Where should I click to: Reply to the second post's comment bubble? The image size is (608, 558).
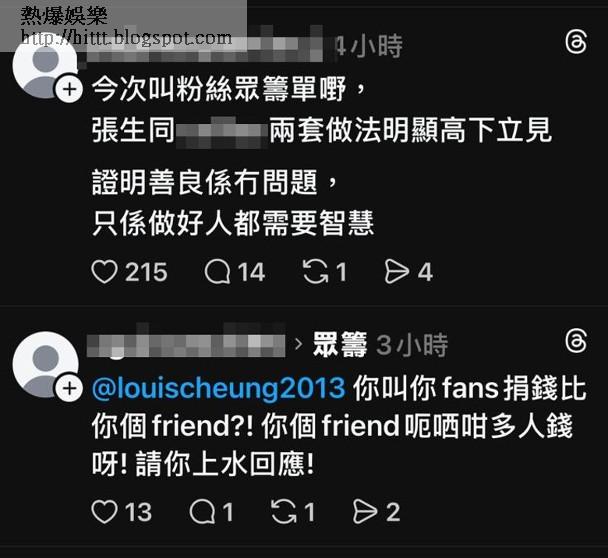(x=202, y=512)
